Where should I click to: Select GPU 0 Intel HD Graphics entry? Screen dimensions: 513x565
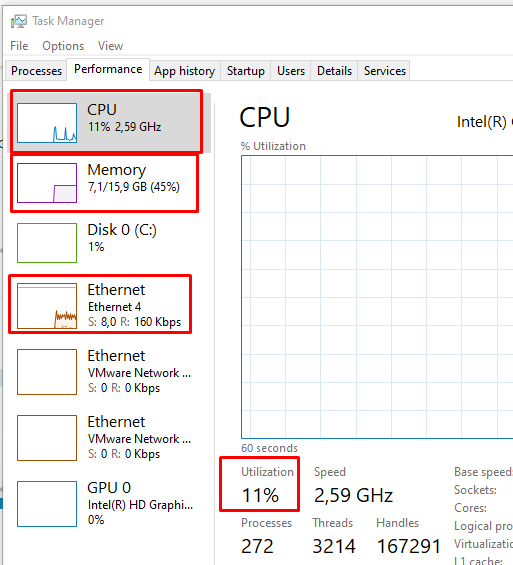click(104, 504)
